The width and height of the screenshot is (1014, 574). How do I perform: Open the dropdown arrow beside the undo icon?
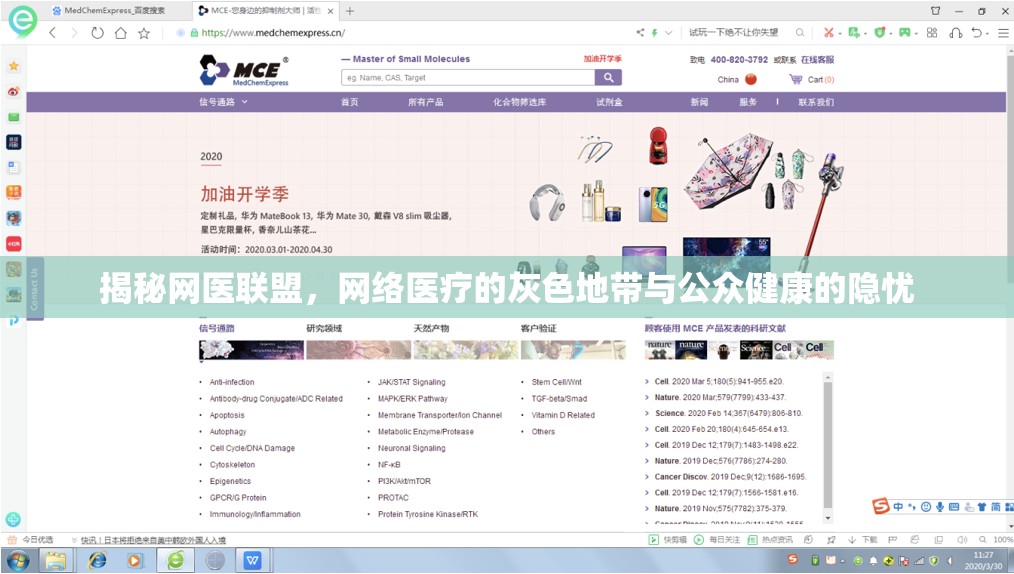[x=988, y=33]
